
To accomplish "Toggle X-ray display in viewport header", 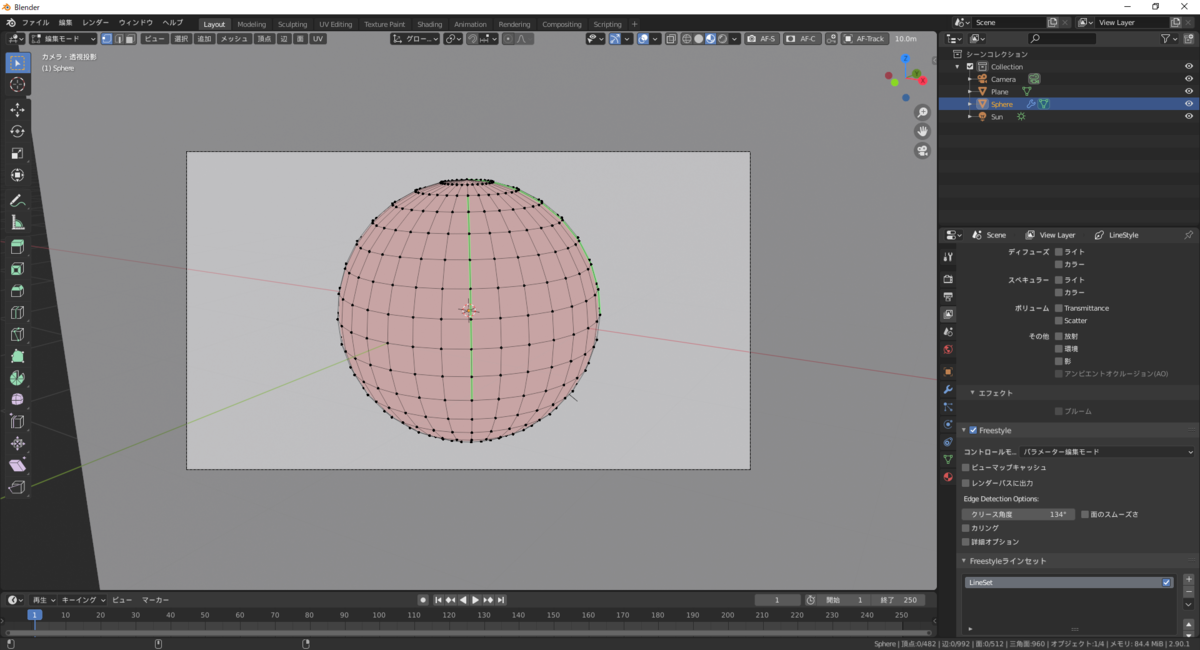I will coord(671,39).
